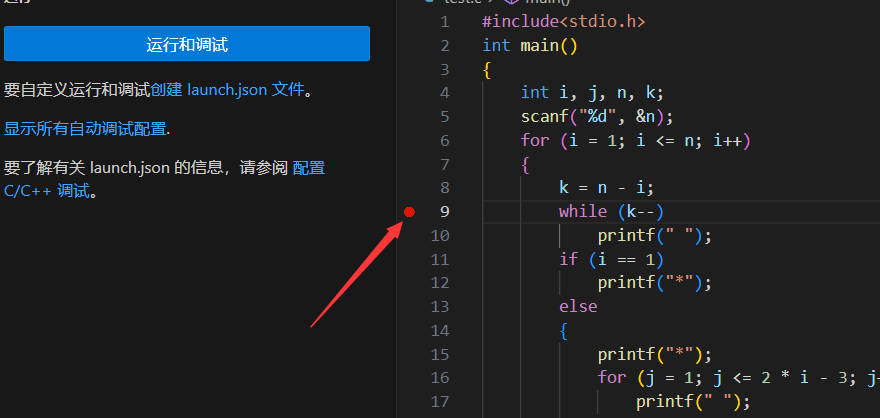Click the else keyword on line 13
The width and height of the screenshot is (880, 418).
(578, 307)
